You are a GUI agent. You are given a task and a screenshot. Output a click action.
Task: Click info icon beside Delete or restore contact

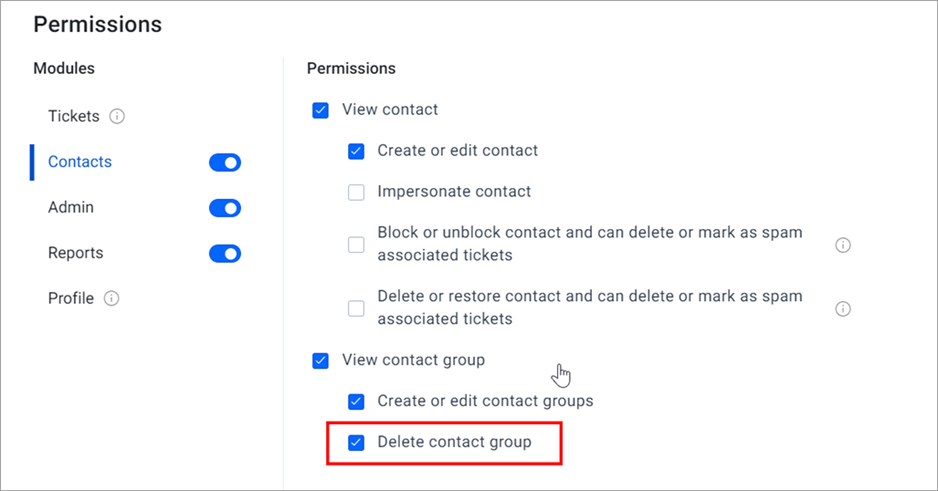point(843,309)
